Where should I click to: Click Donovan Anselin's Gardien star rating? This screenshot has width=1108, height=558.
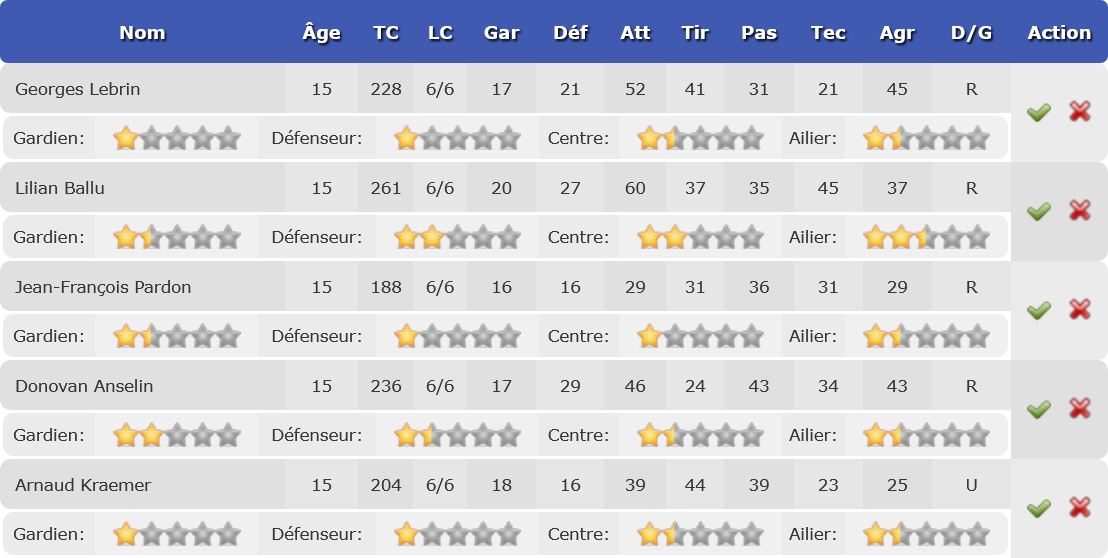pos(177,435)
